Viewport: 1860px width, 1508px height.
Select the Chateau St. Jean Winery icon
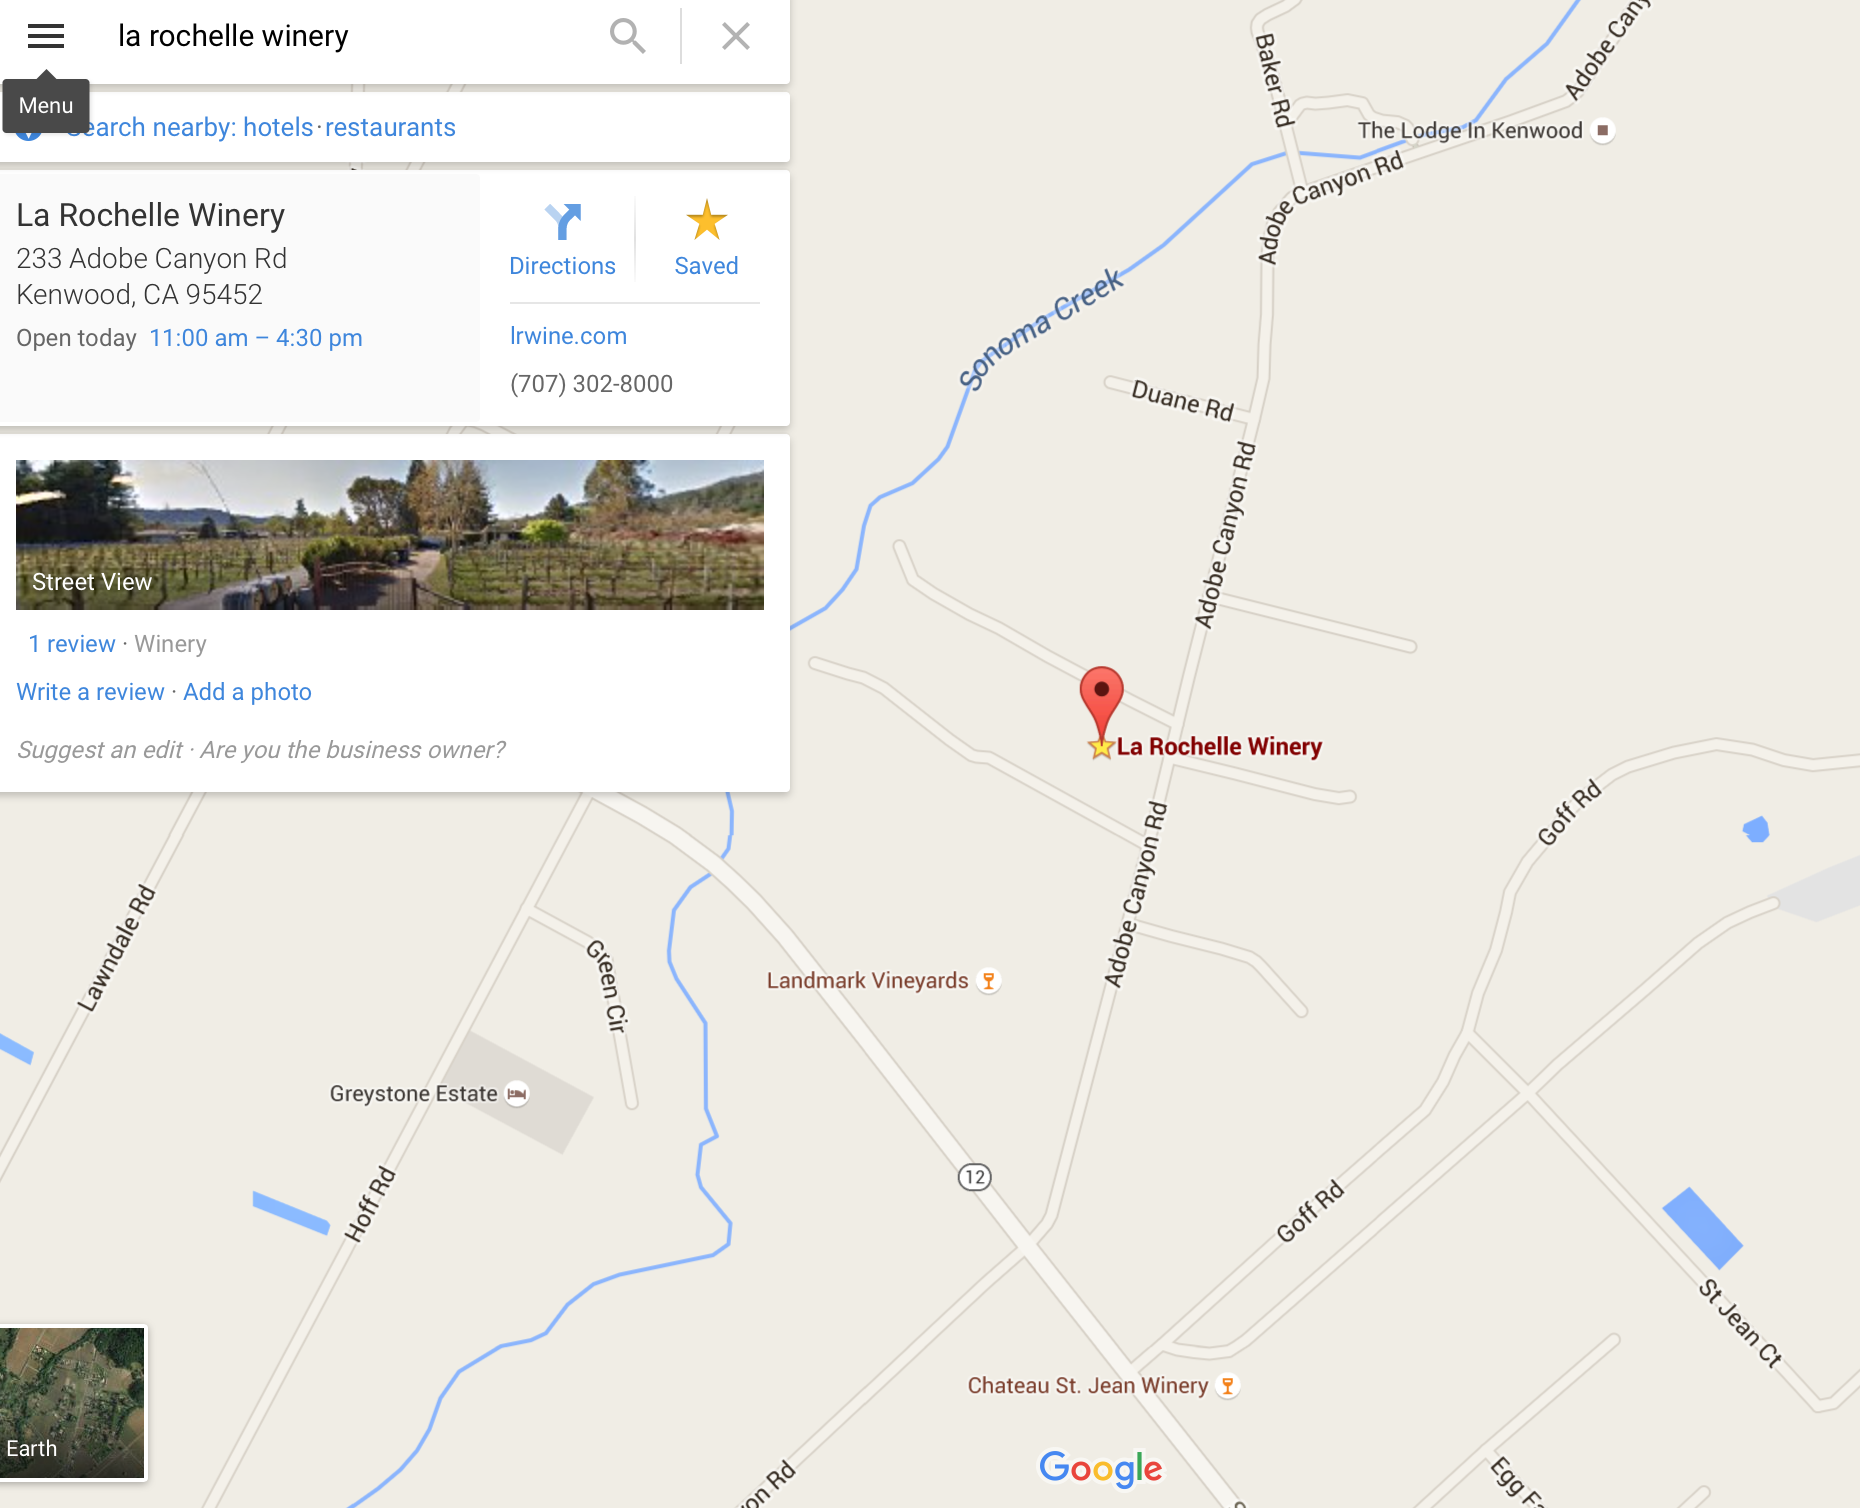[x=1227, y=1386]
